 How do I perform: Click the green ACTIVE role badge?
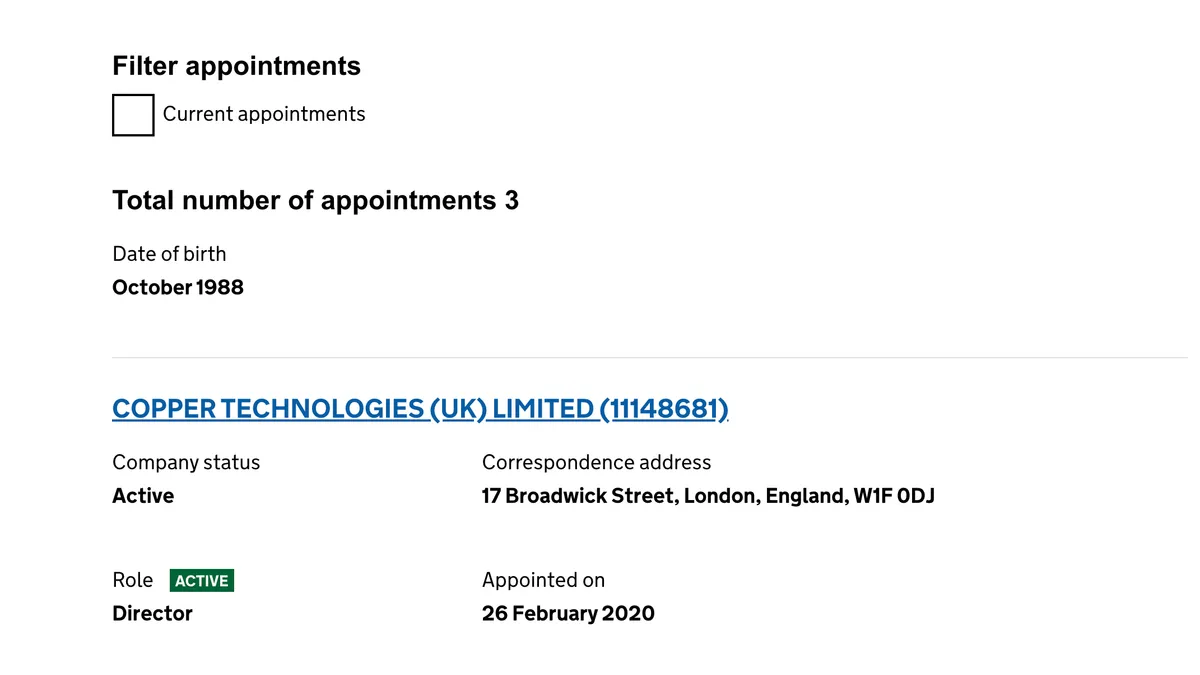pyautogui.click(x=202, y=581)
